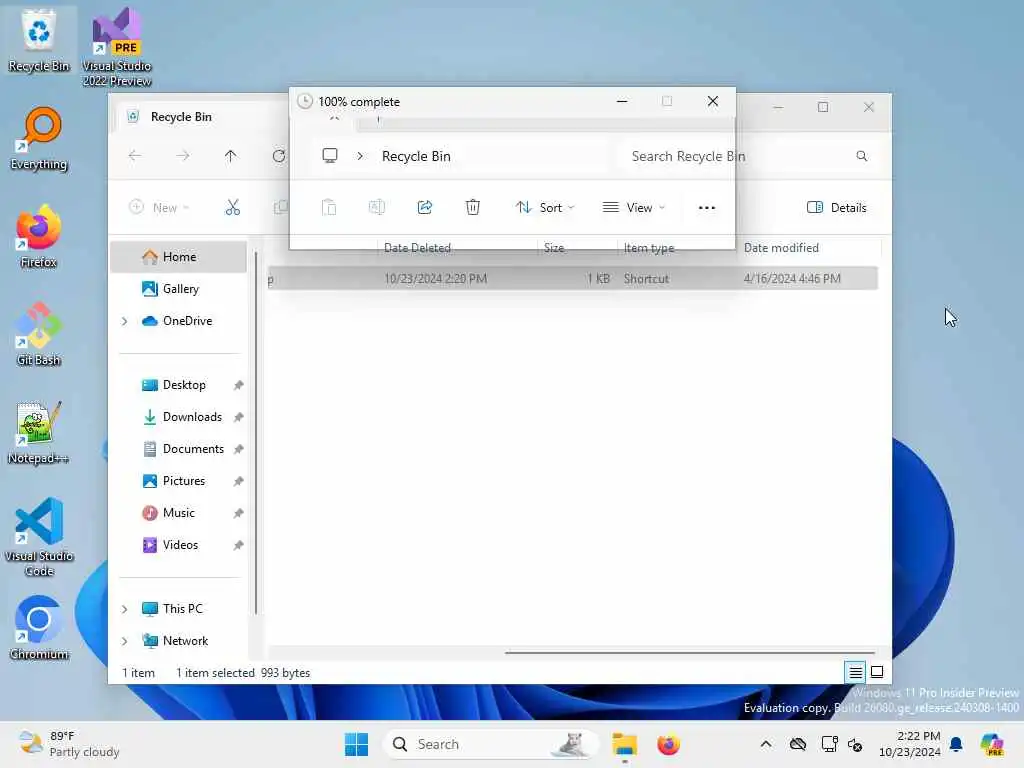The image size is (1024, 768).
Task: Go up one folder level arrow
Action: 231,156
